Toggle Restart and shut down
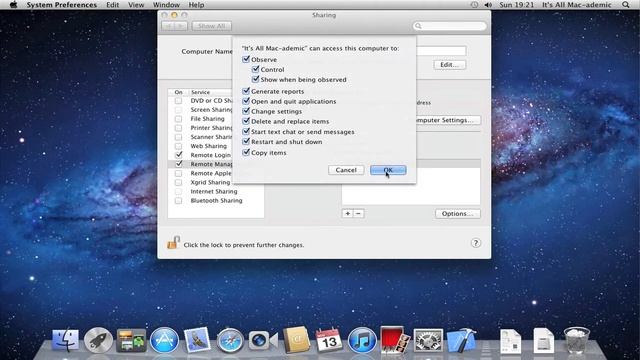 (x=246, y=142)
